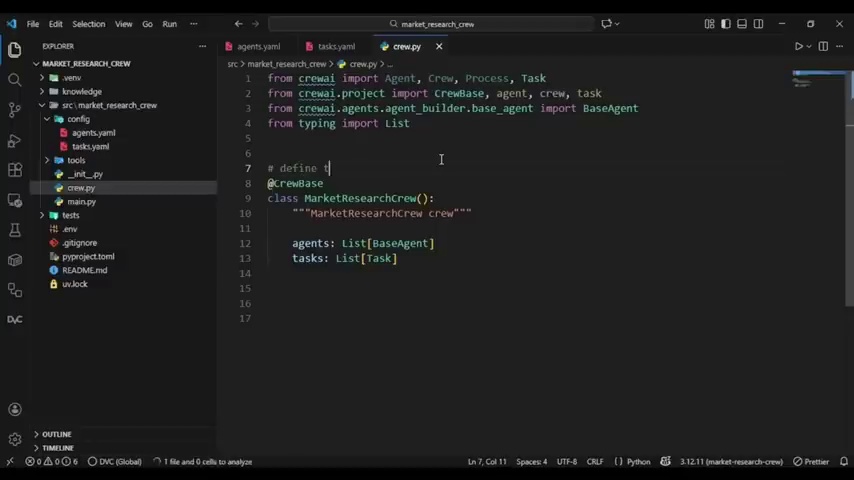This screenshot has width=854, height=480.
Task: Open the remote window indicator in status bar
Action: 10,461
